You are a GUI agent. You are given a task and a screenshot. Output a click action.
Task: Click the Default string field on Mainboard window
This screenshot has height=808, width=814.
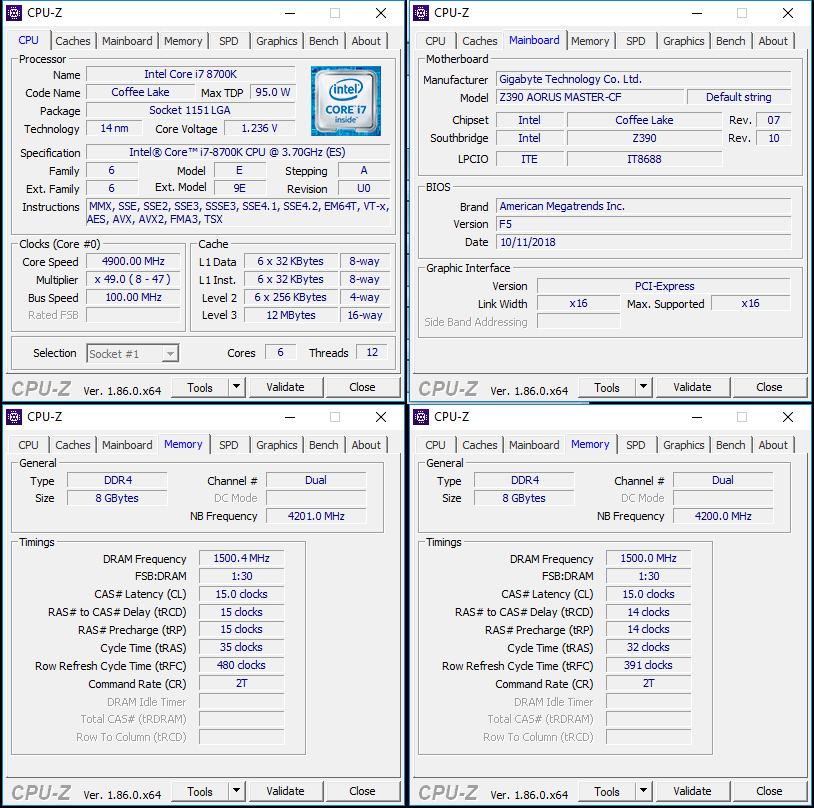[739, 97]
